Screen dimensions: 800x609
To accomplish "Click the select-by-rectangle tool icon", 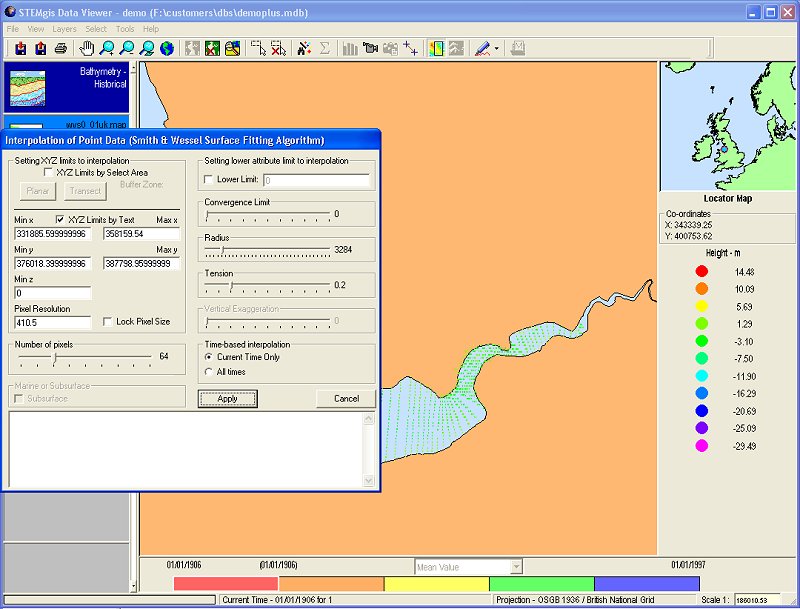I will 258,48.
